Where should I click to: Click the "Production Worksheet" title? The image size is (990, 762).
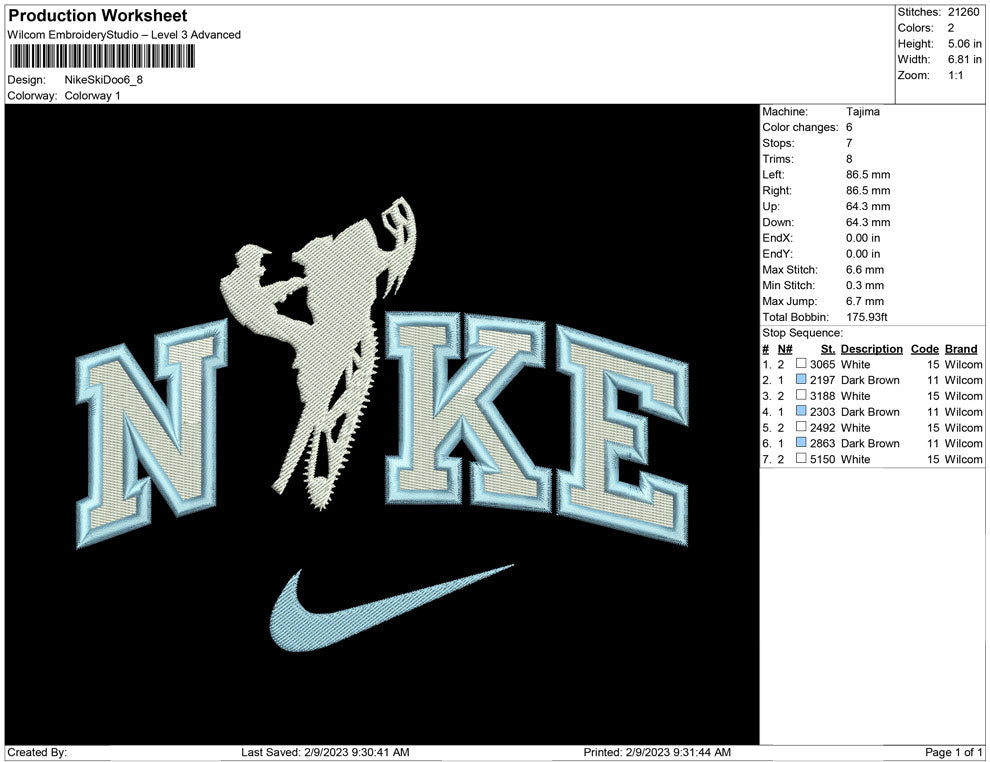click(98, 16)
